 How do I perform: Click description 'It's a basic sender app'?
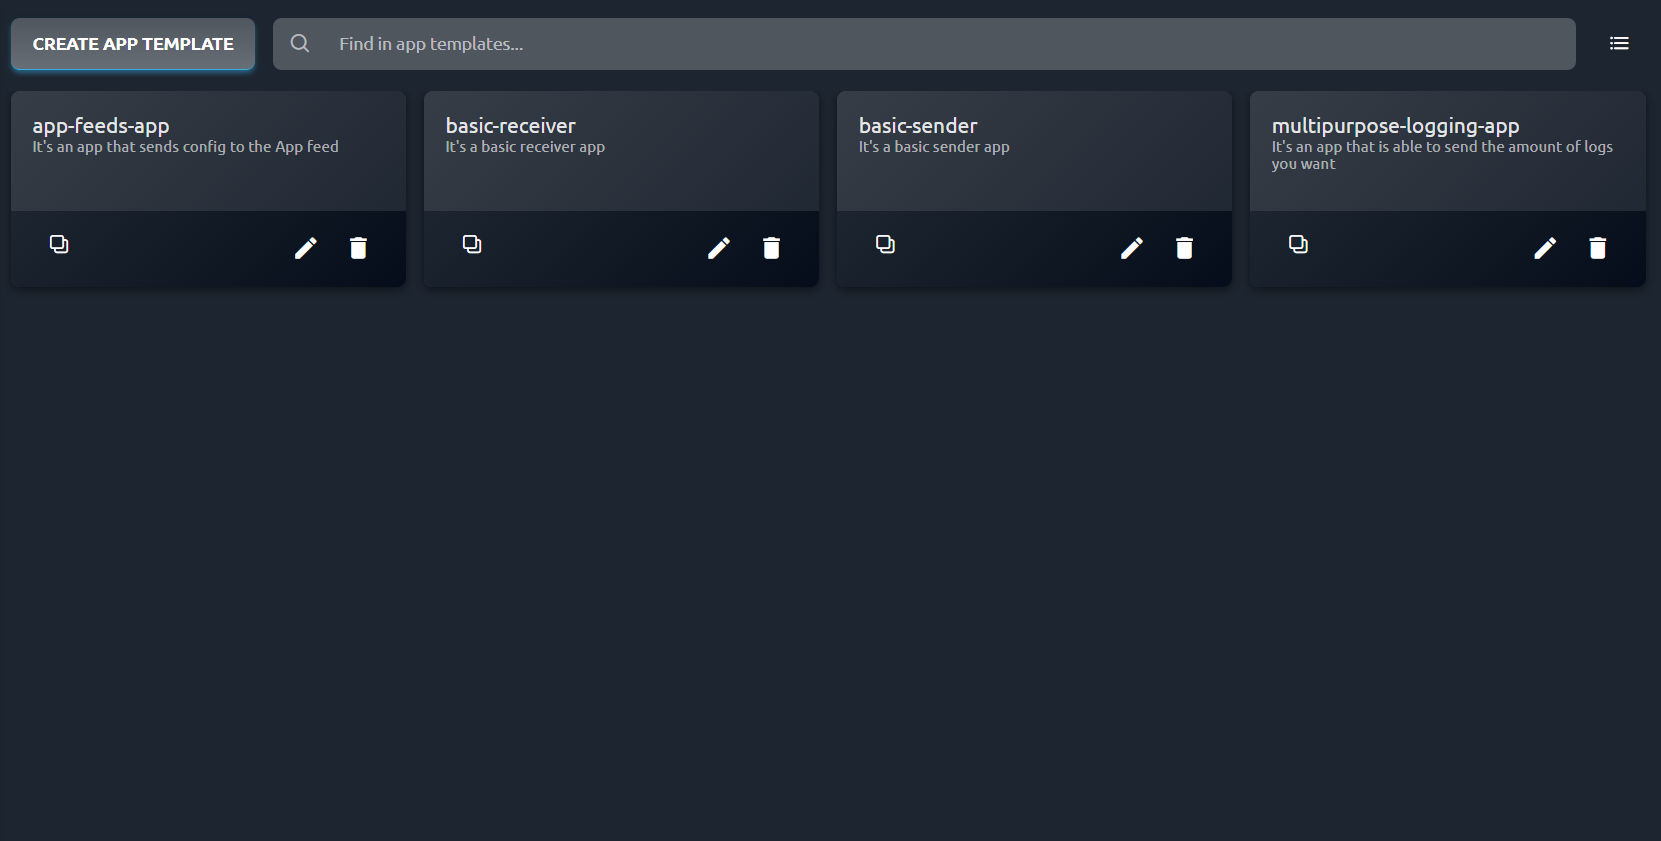(934, 147)
